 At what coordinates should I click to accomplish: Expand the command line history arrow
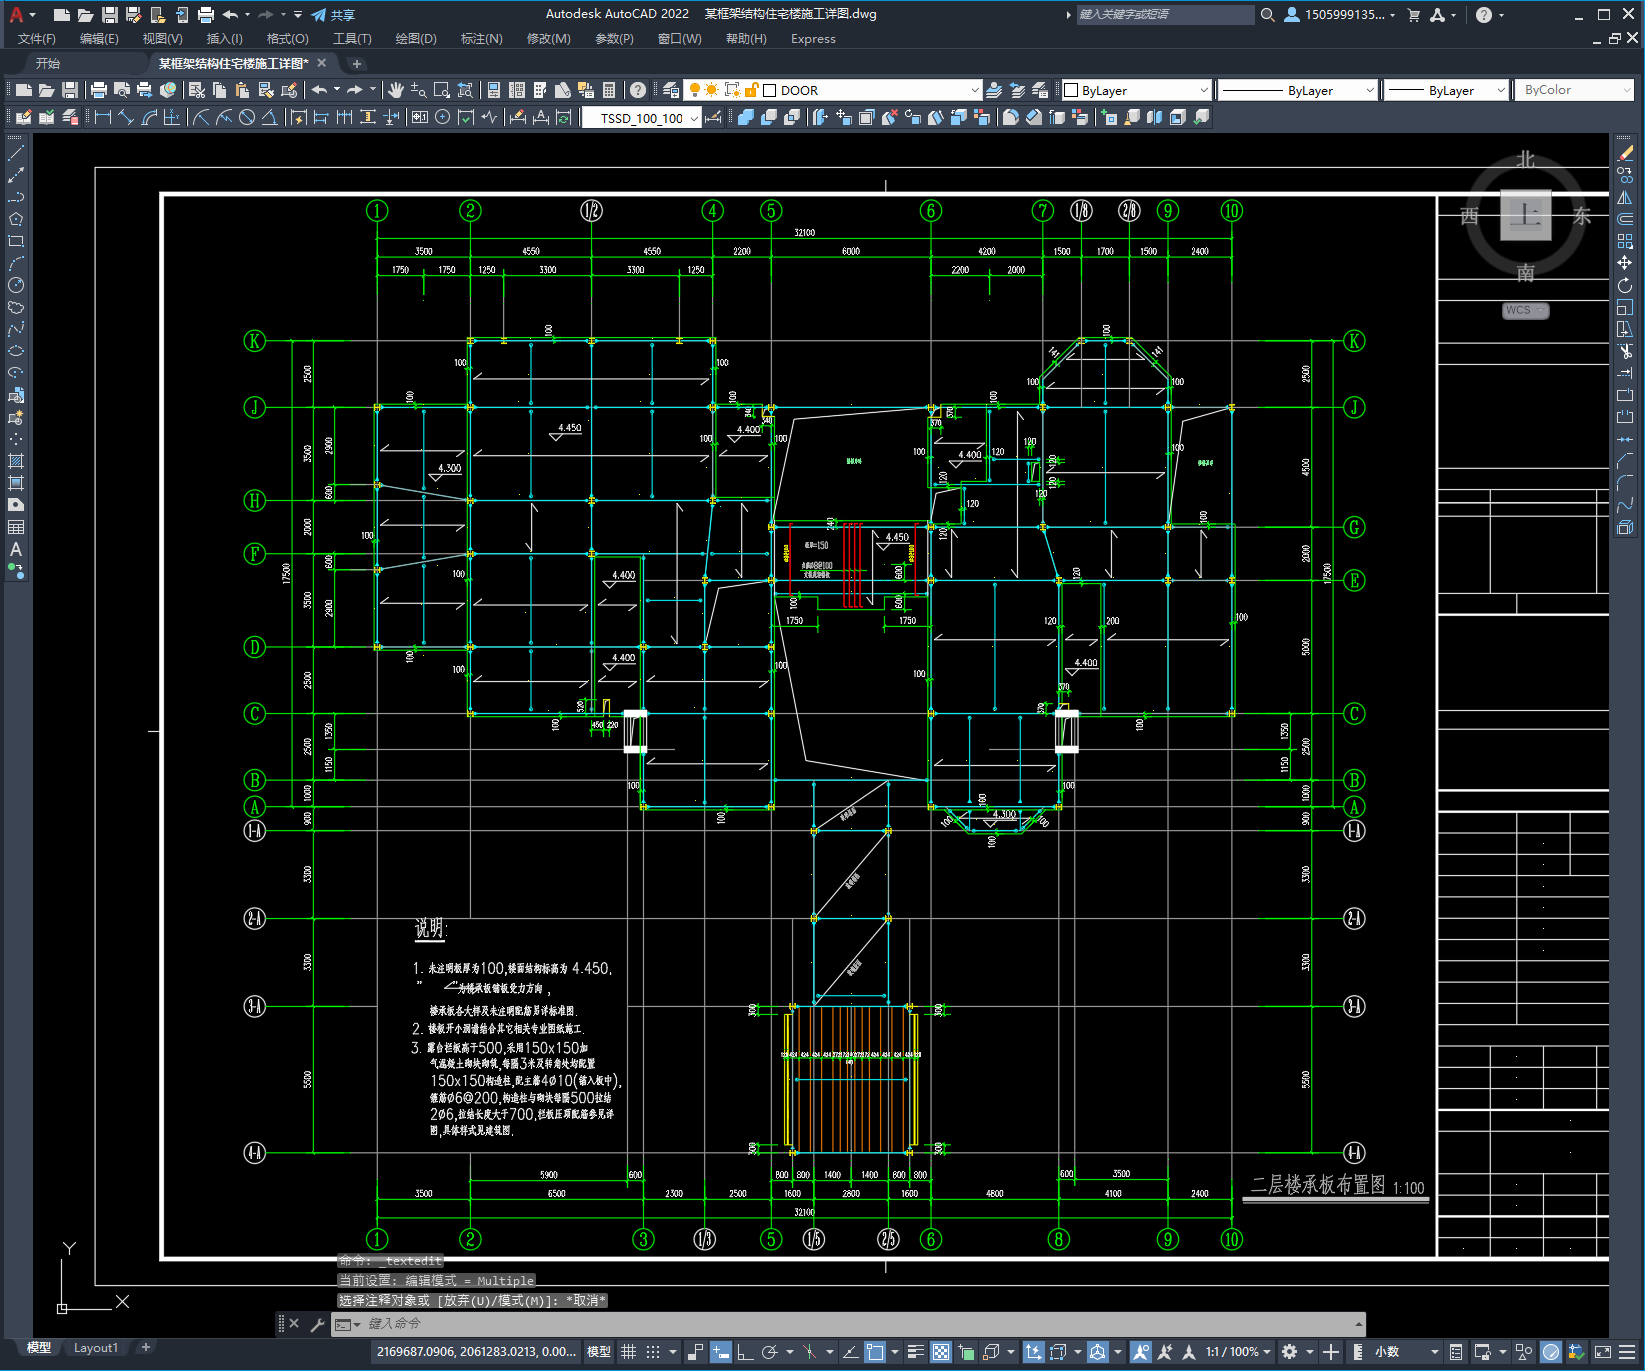click(x=1359, y=1324)
